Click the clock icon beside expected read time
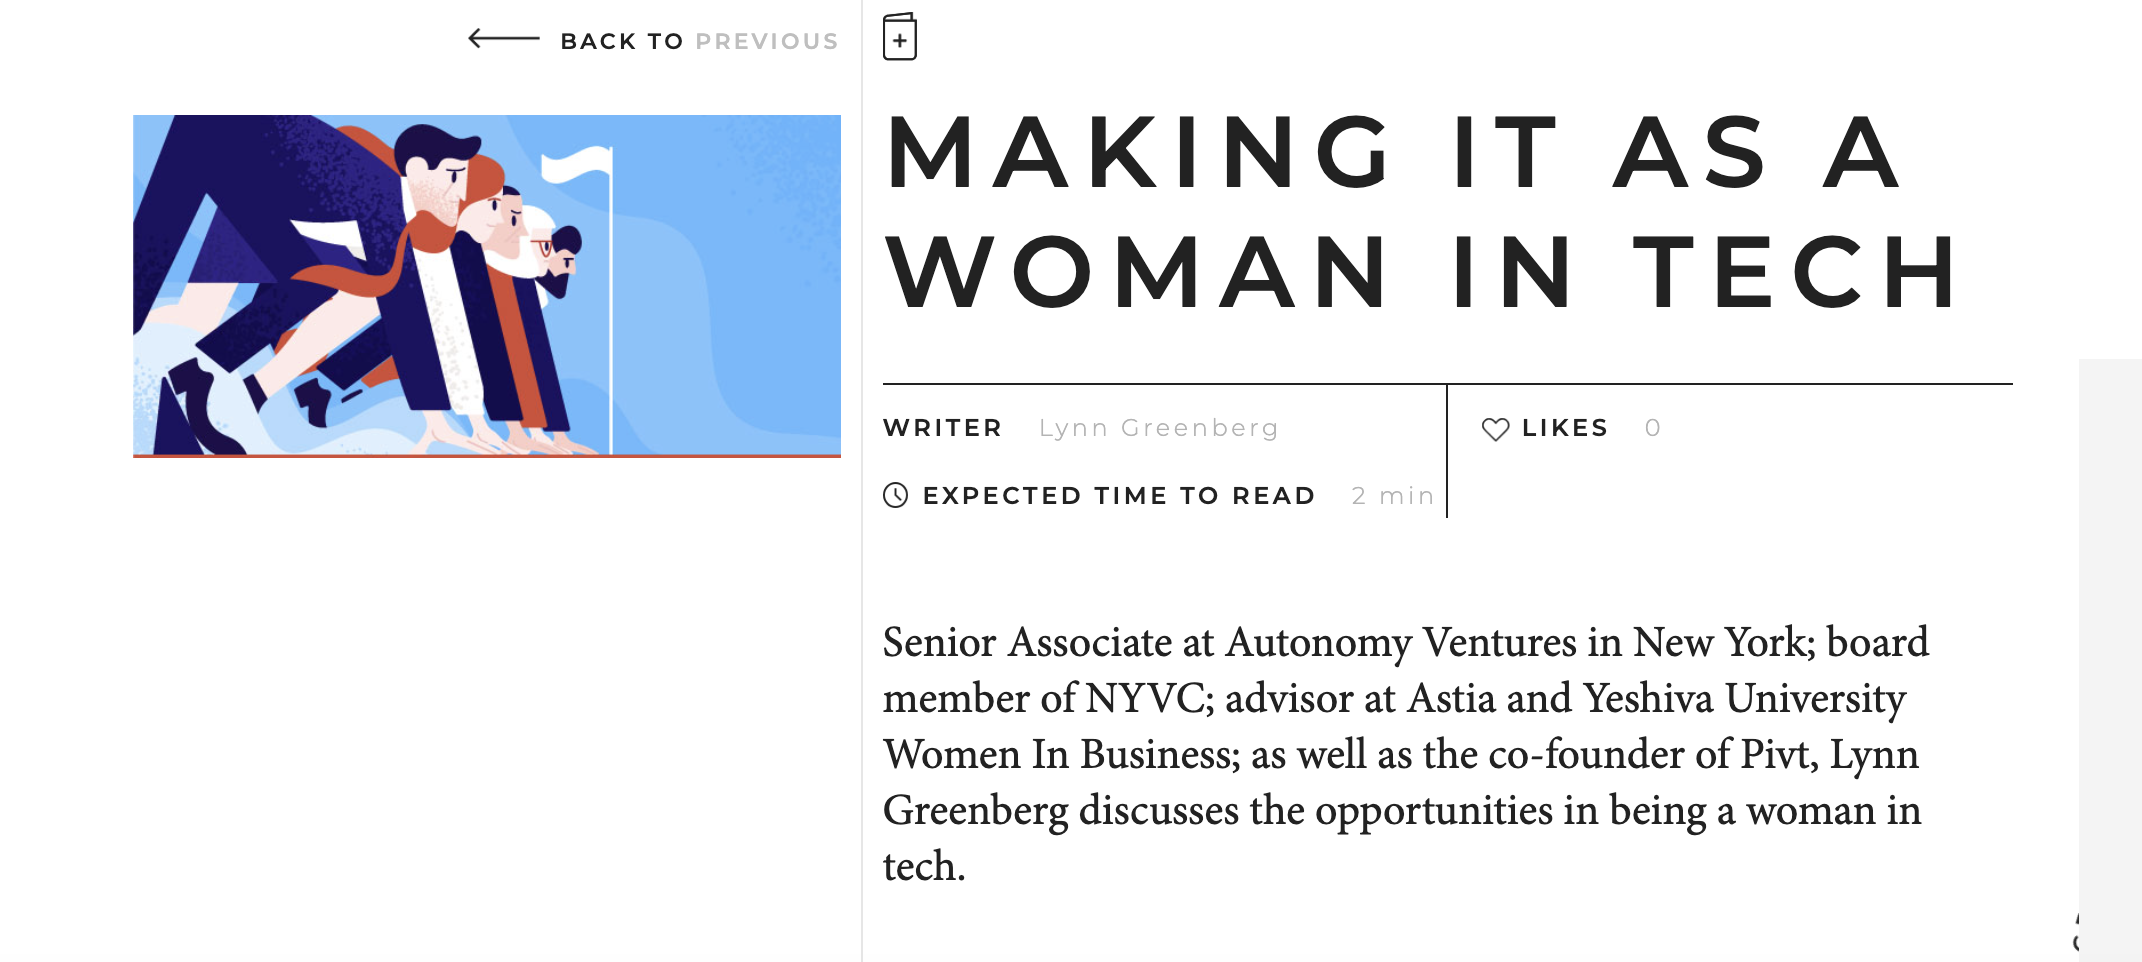 [896, 495]
